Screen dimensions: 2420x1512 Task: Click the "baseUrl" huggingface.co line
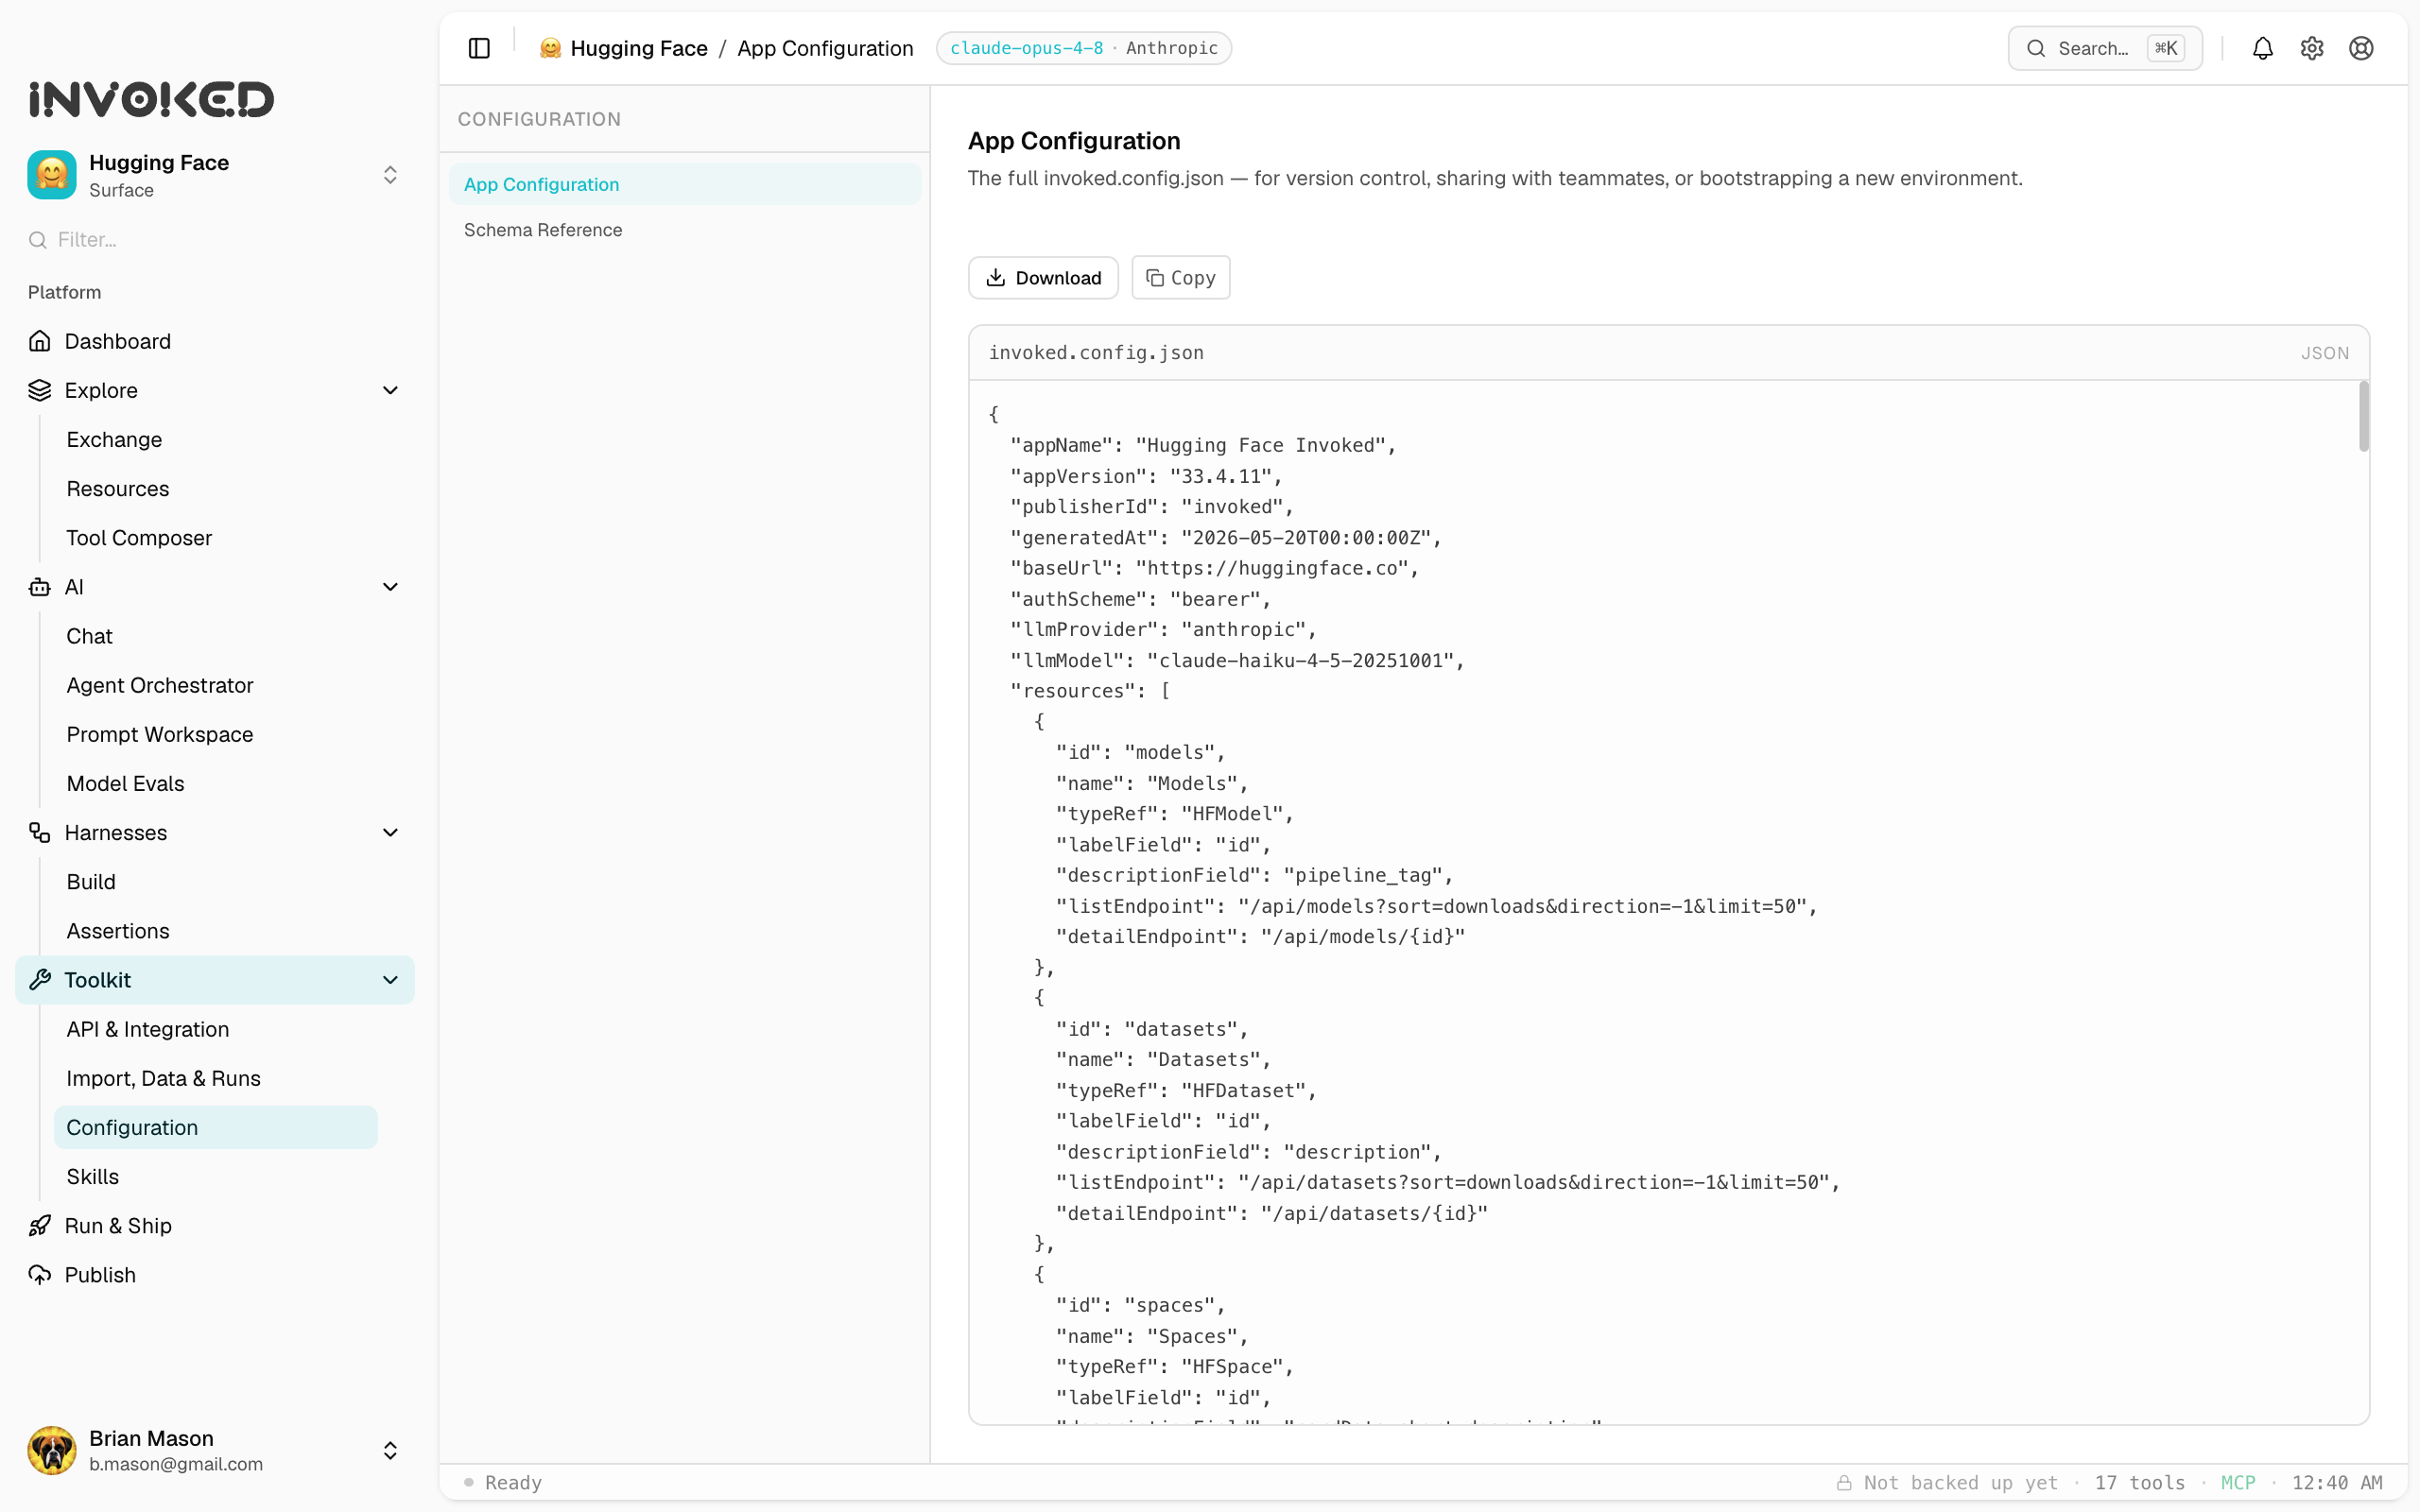(x=1214, y=568)
